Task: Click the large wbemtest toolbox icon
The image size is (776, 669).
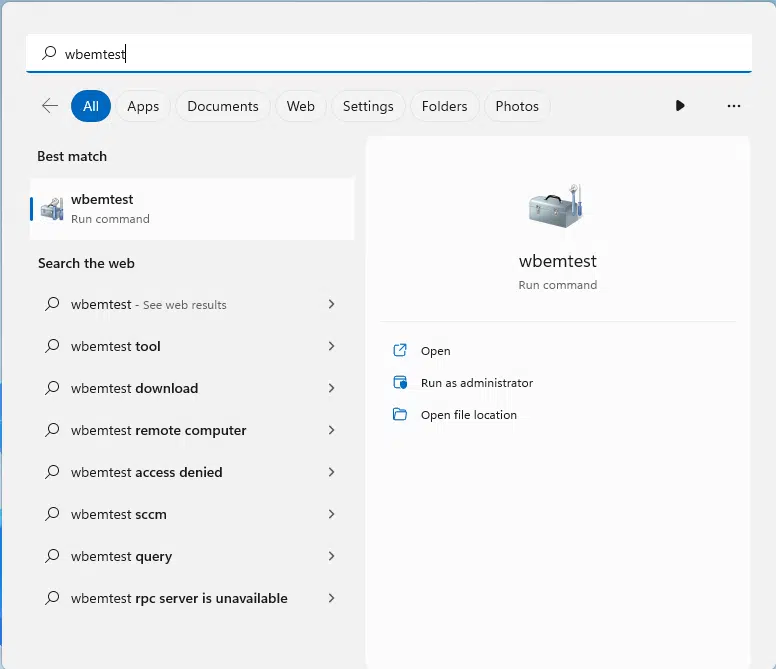Action: (x=557, y=206)
